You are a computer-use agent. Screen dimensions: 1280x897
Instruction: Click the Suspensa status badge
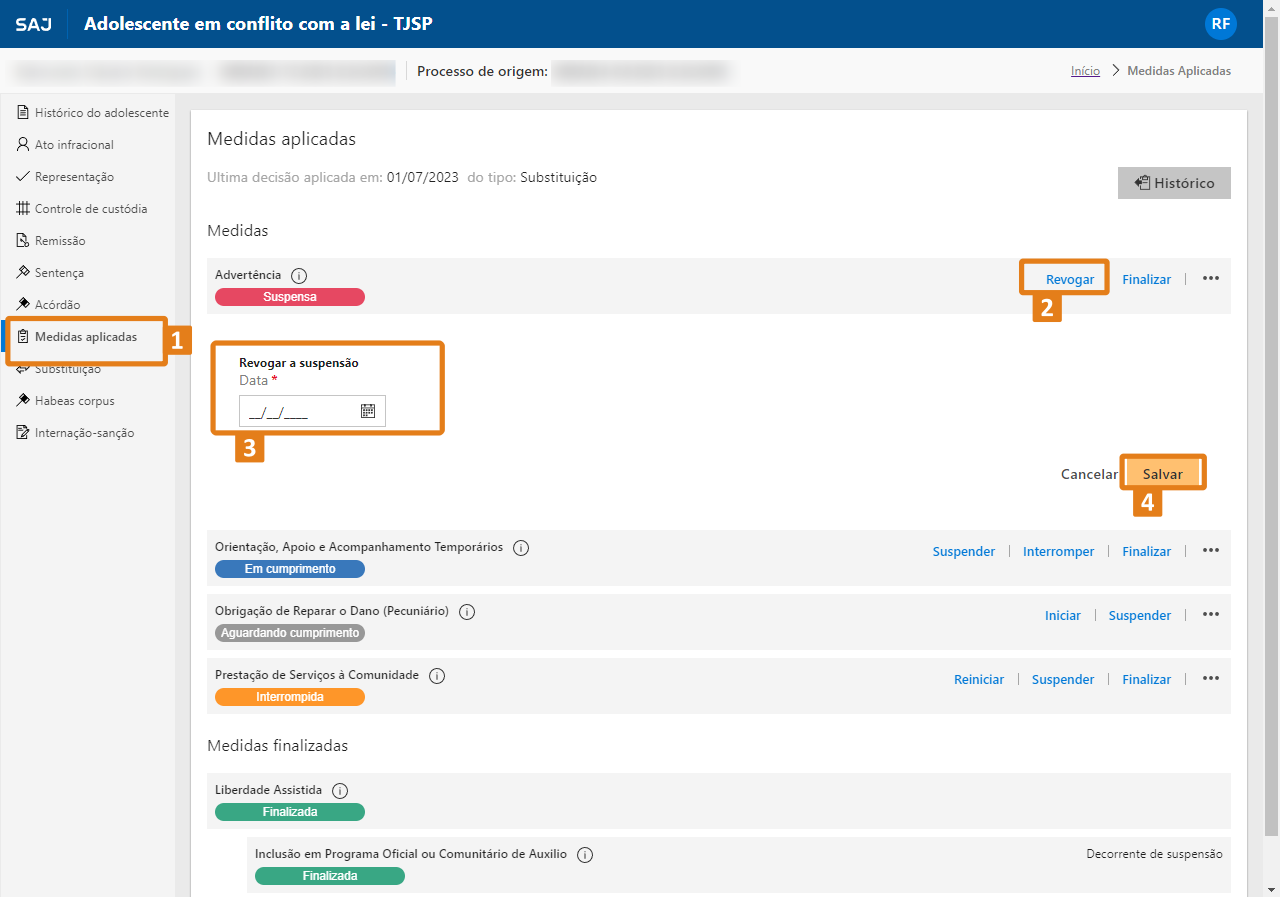(290, 297)
